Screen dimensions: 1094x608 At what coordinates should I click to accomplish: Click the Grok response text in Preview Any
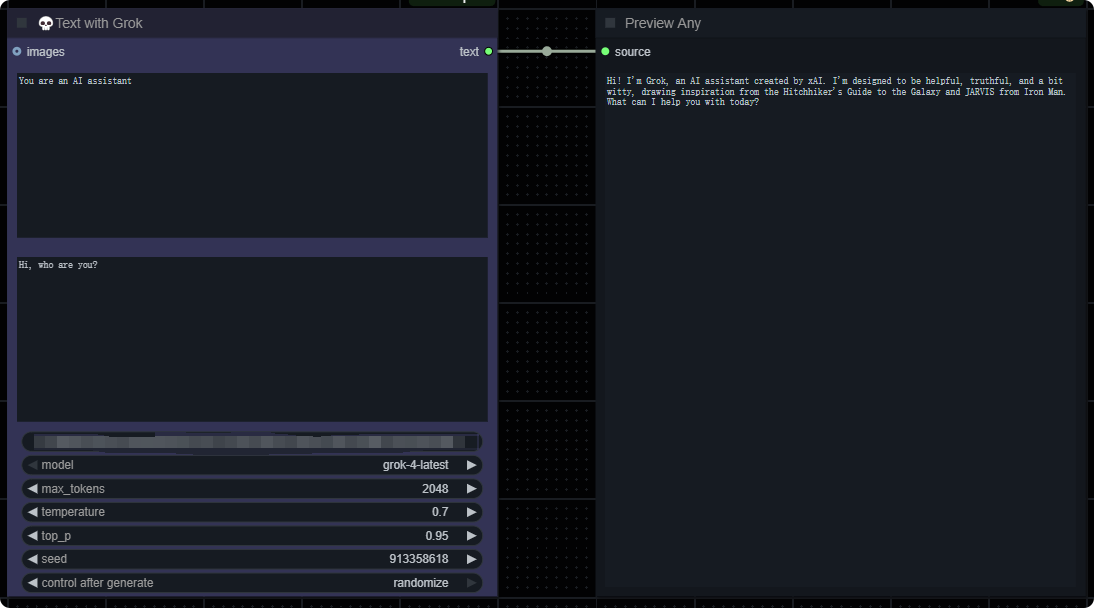coord(836,91)
